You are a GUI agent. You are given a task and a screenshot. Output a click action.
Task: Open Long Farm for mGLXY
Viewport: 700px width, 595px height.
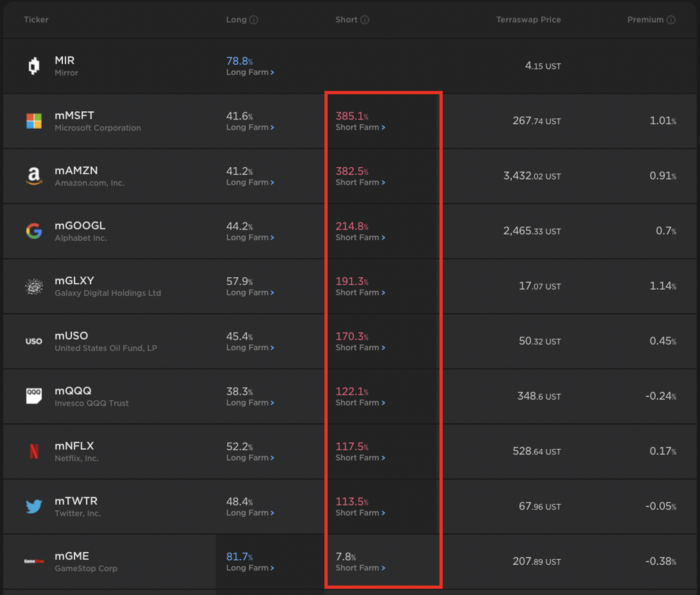point(250,292)
